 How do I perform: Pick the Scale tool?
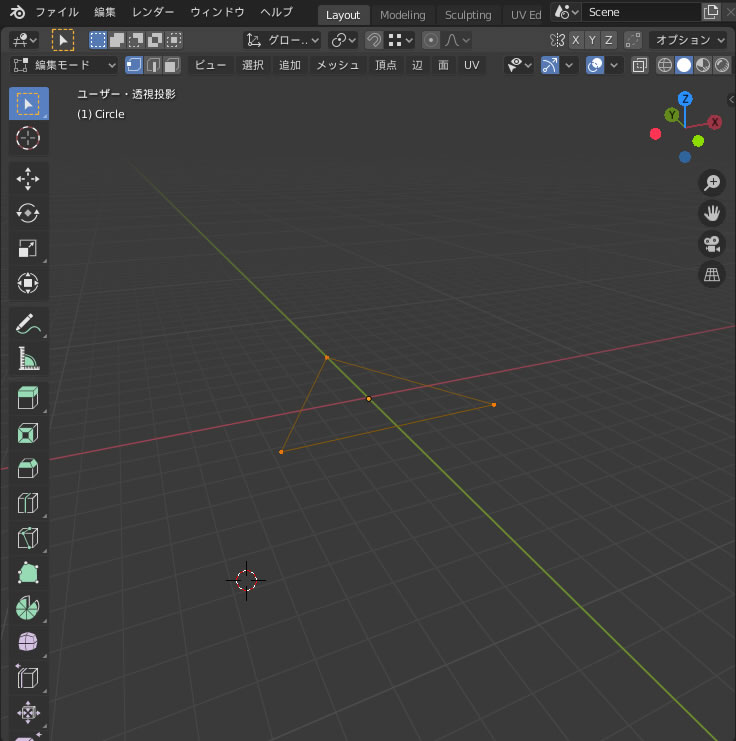(x=28, y=249)
